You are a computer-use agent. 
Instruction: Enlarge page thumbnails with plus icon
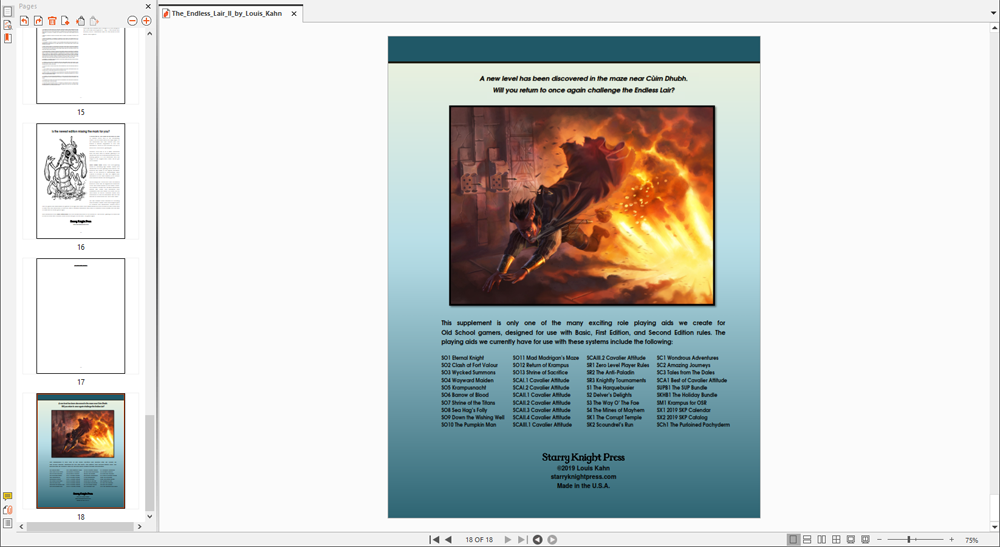[146, 21]
